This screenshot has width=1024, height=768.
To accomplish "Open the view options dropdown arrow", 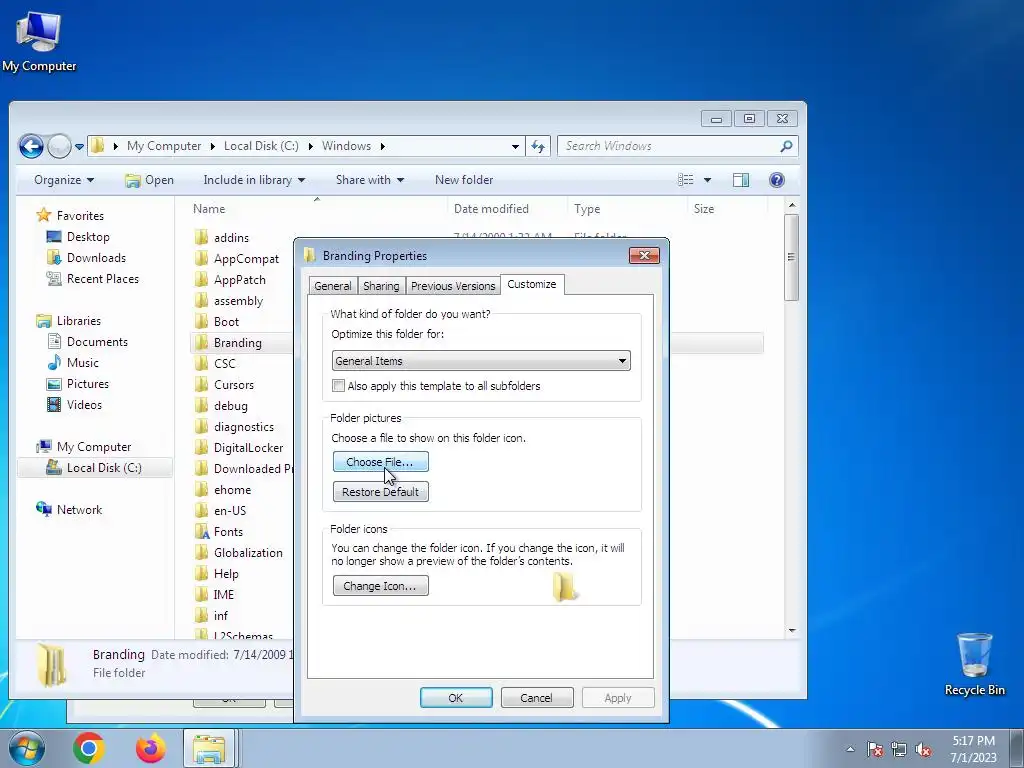I will [x=707, y=180].
